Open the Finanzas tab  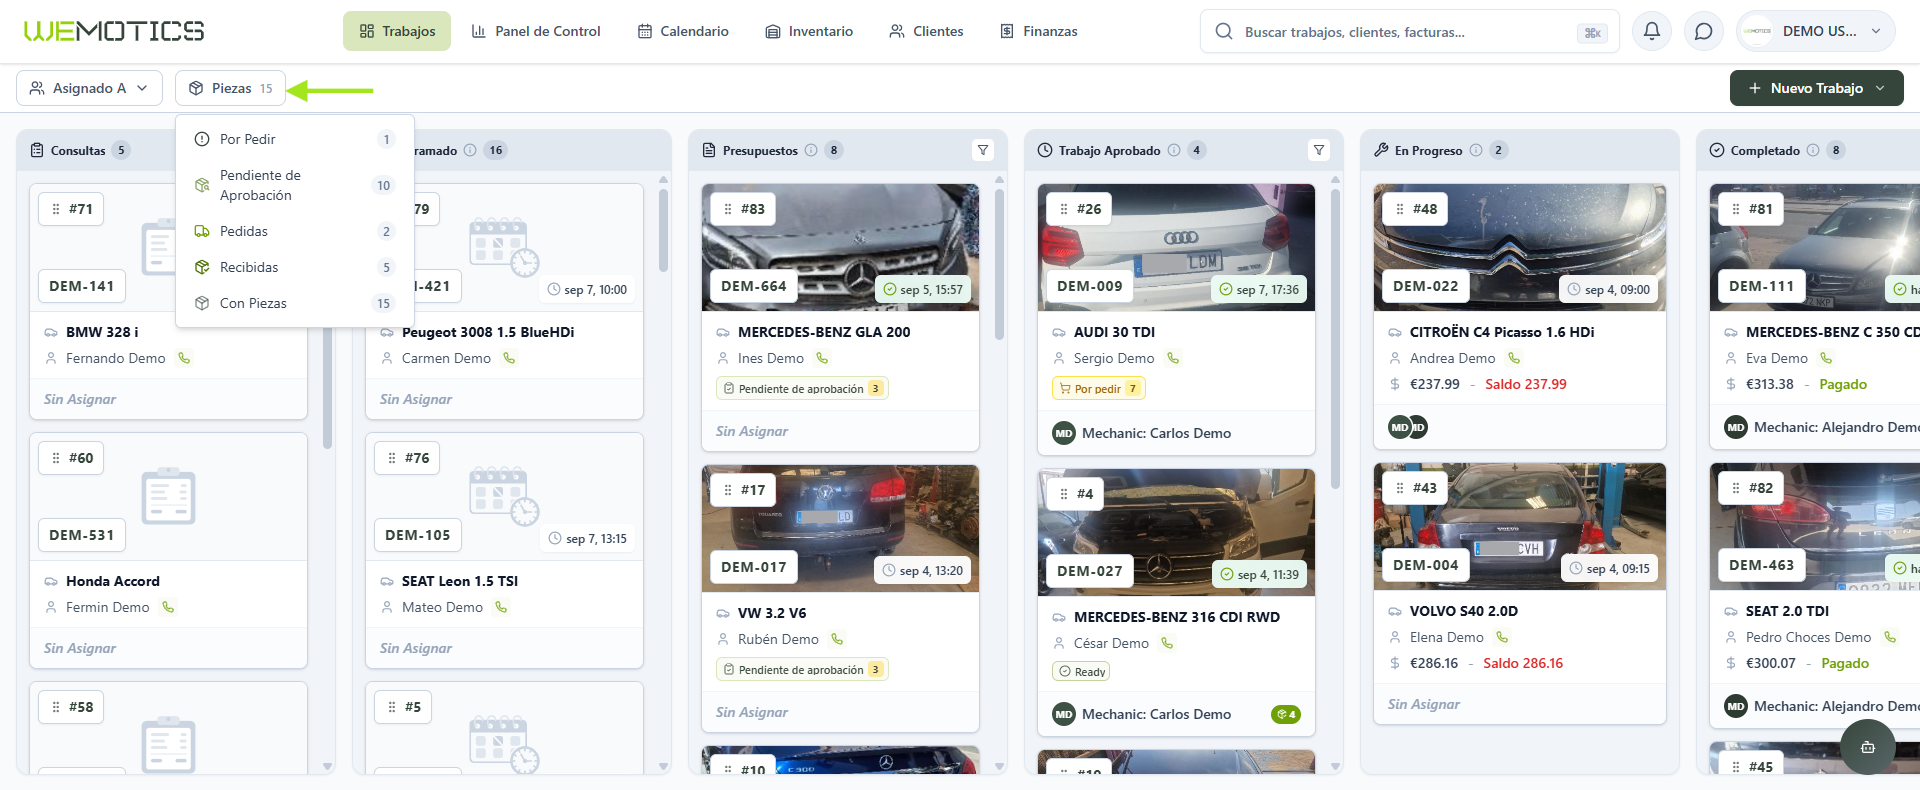pos(1039,31)
